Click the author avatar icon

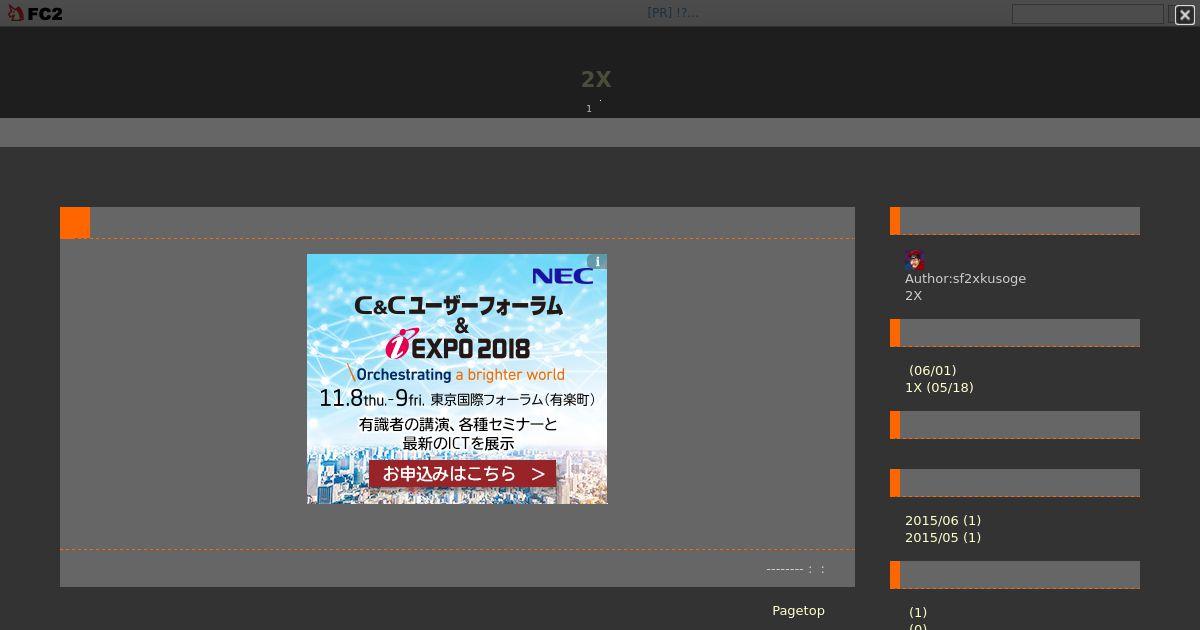(x=914, y=260)
